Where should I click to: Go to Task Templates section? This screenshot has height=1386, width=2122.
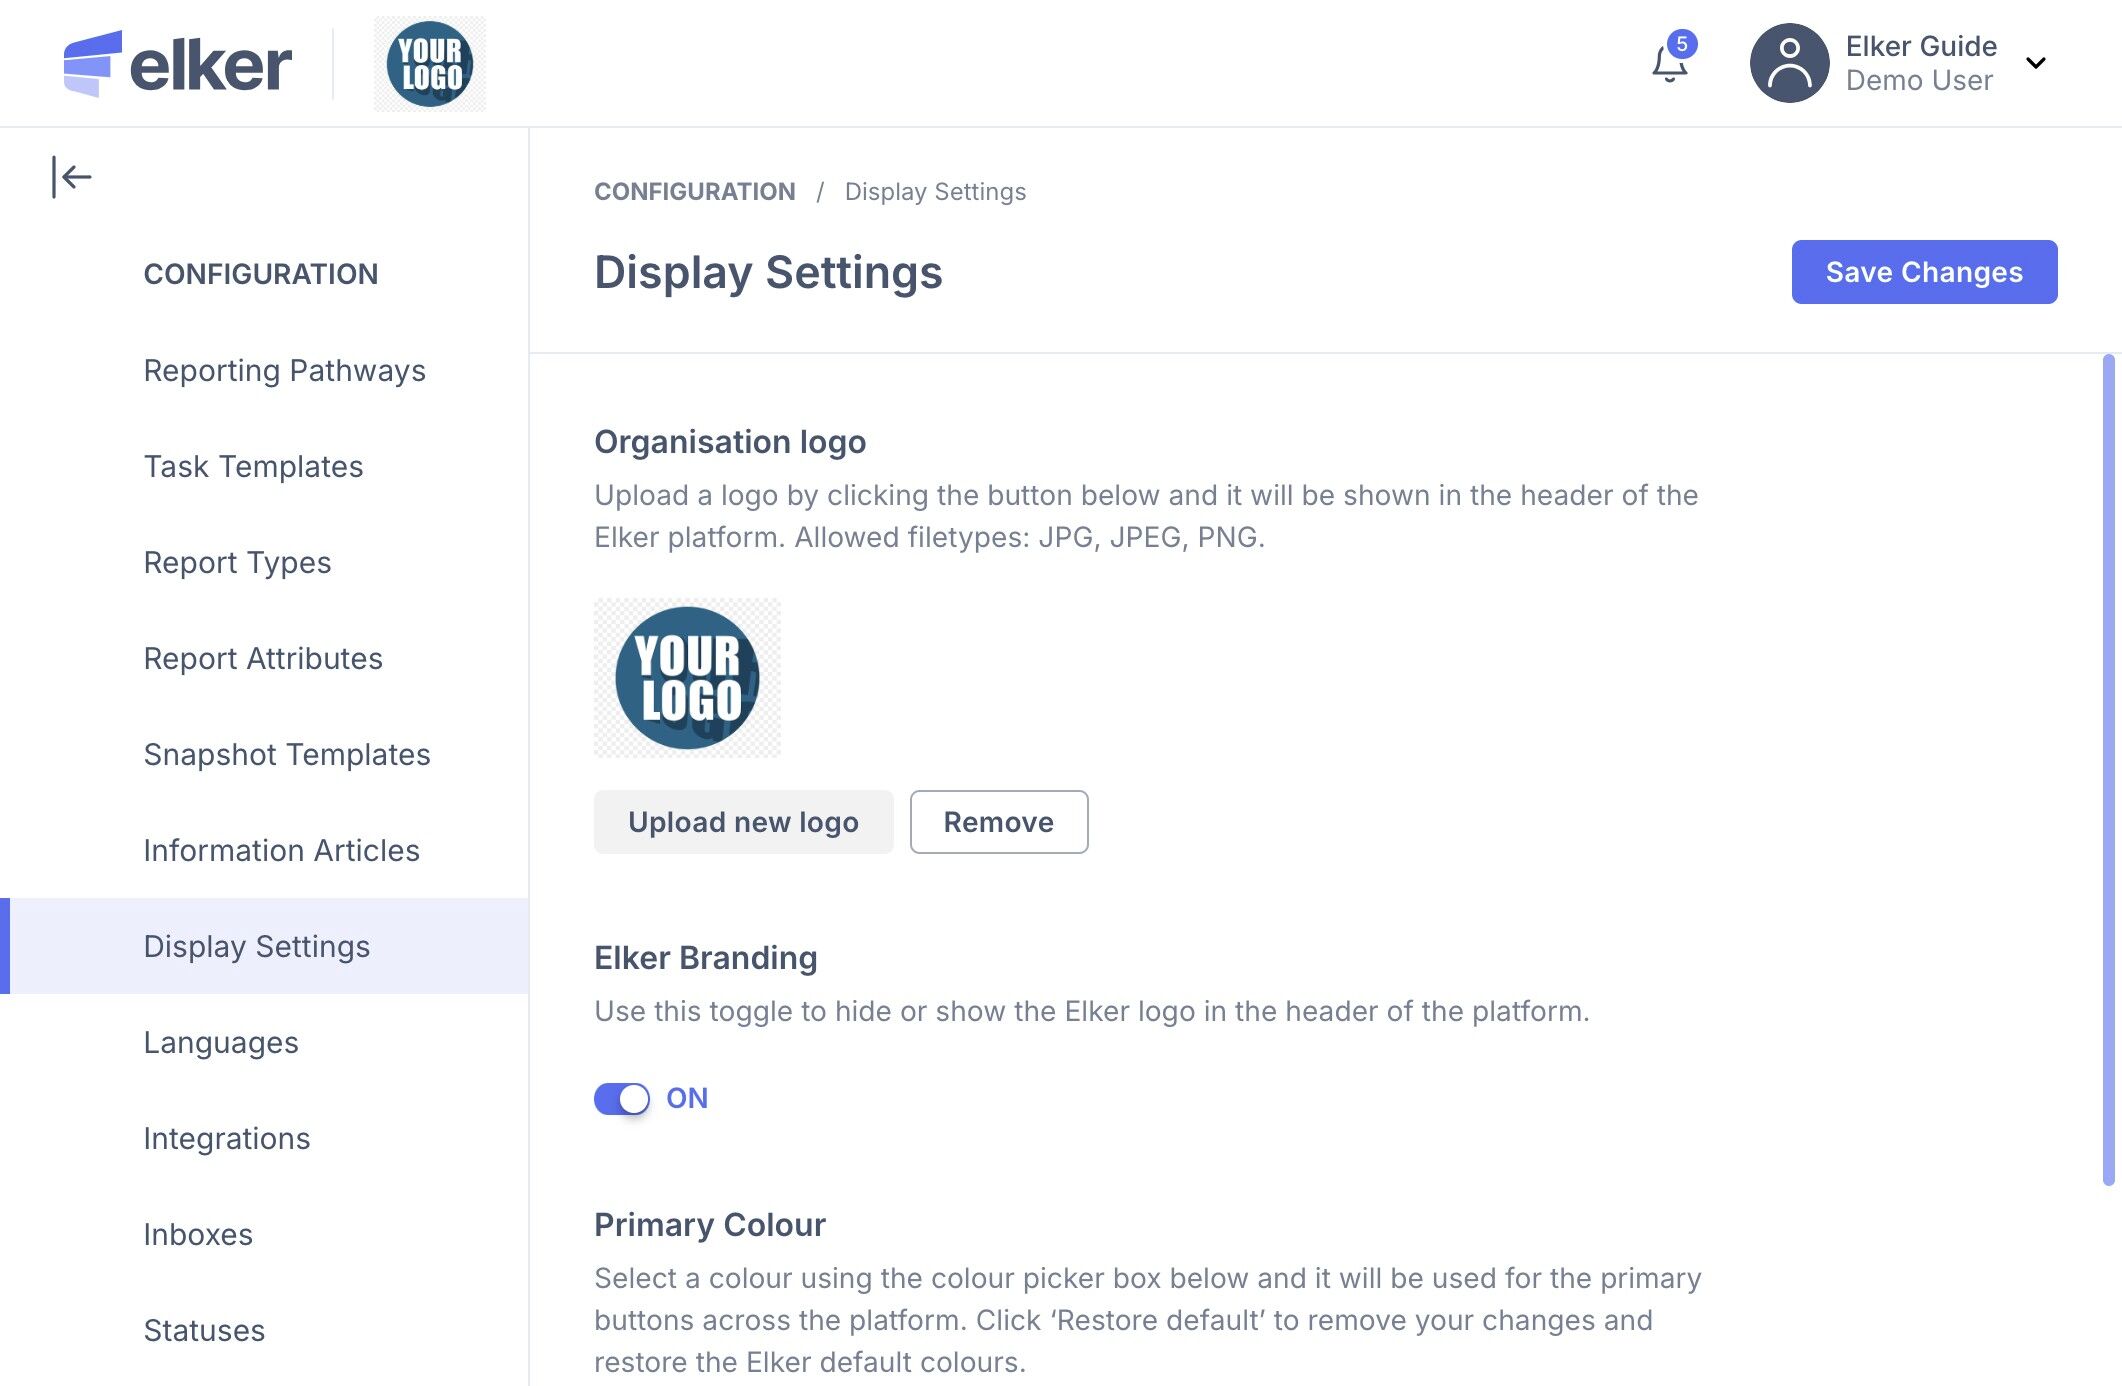pos(253,466)
